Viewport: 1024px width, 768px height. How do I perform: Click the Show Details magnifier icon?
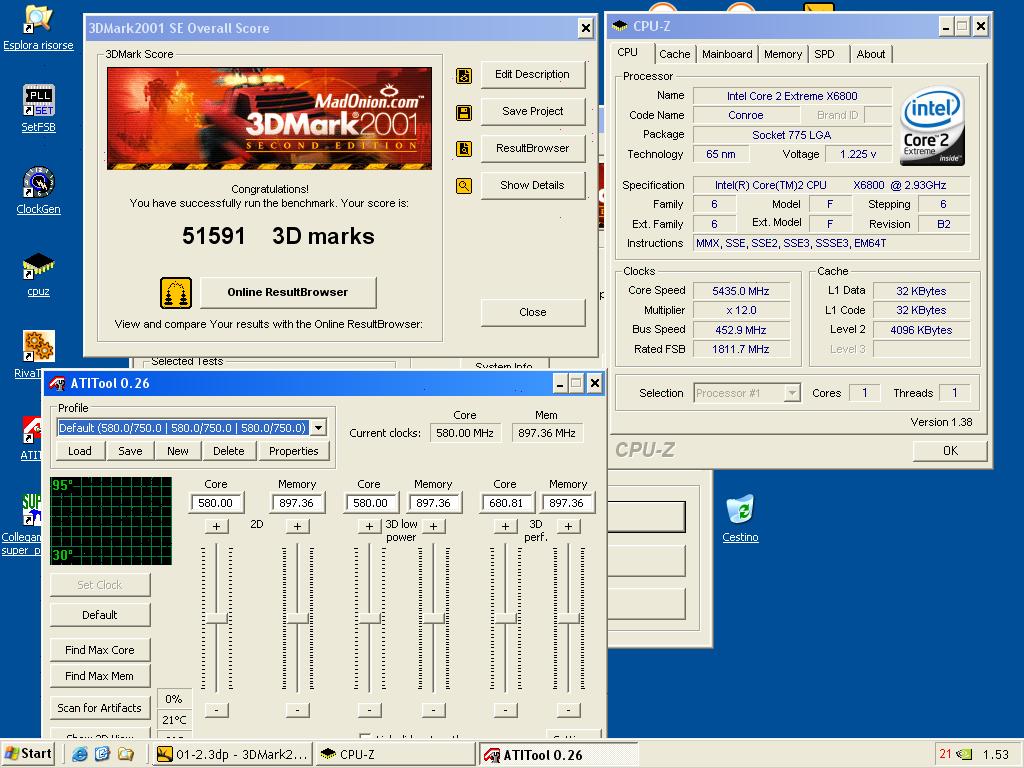click(x=464, y=186)
